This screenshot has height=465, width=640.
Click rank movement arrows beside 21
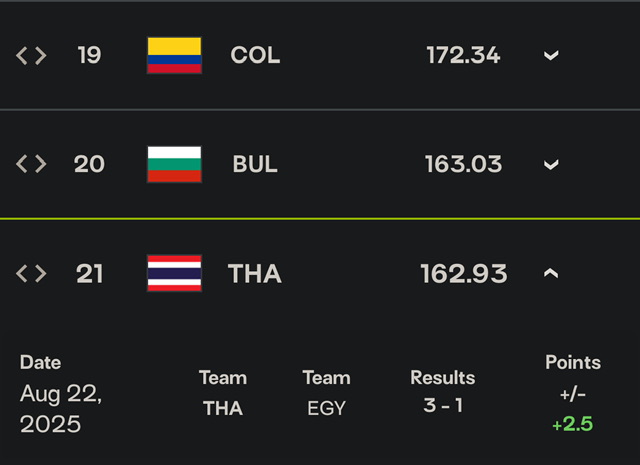pos(31,273)
